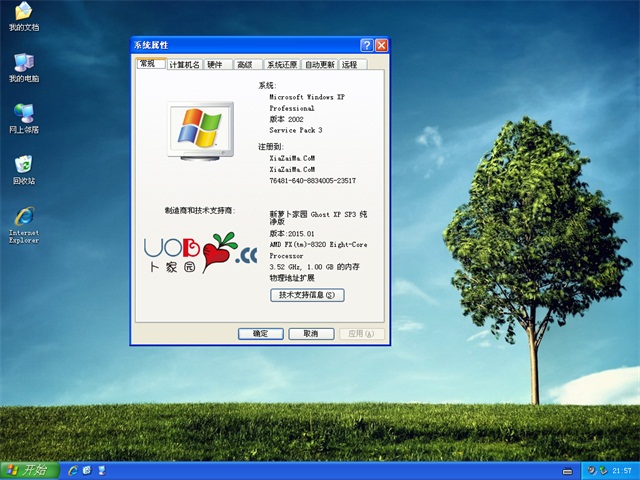Viewport: 640px width, 480px height.
Task: Click the Internet Explorer quick launch icon
Action: (73, 470)
